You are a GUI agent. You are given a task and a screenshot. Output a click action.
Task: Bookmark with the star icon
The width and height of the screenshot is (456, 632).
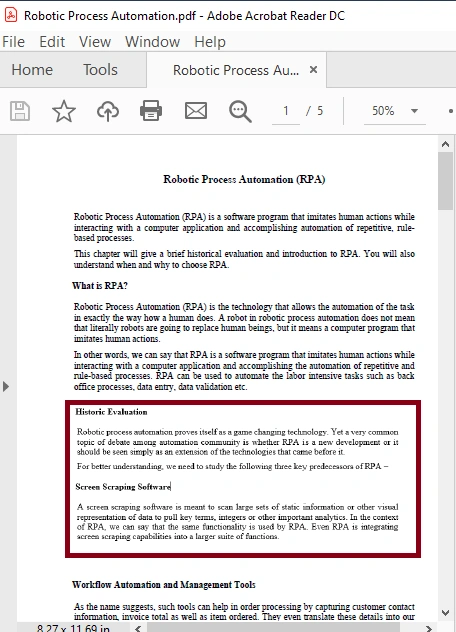[64, 111]
